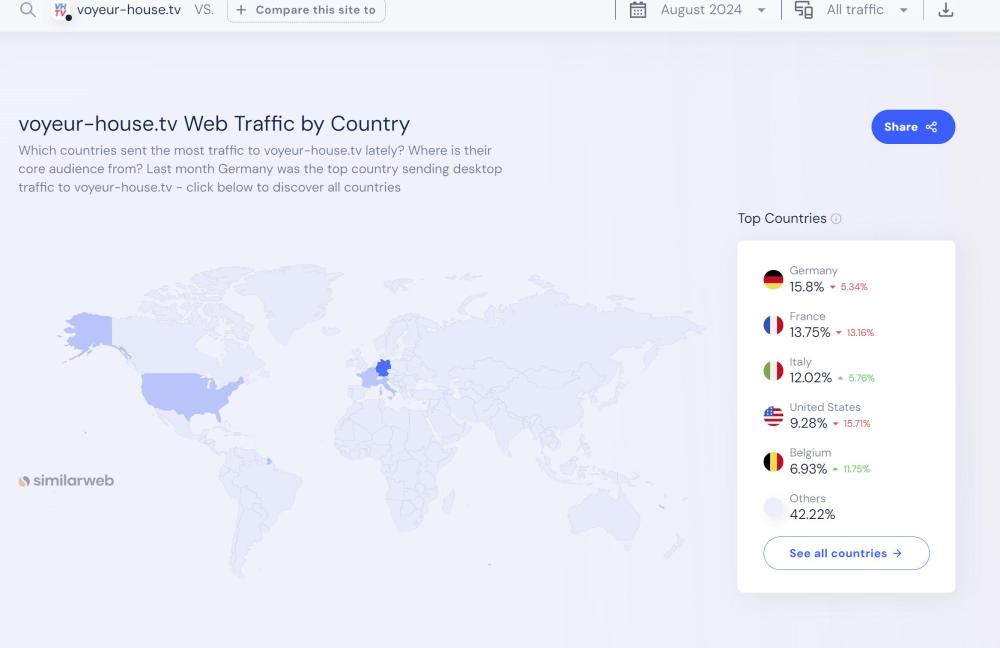
Task: Open See all countries link
Action: pyautogui.click(x=846, y=553)
